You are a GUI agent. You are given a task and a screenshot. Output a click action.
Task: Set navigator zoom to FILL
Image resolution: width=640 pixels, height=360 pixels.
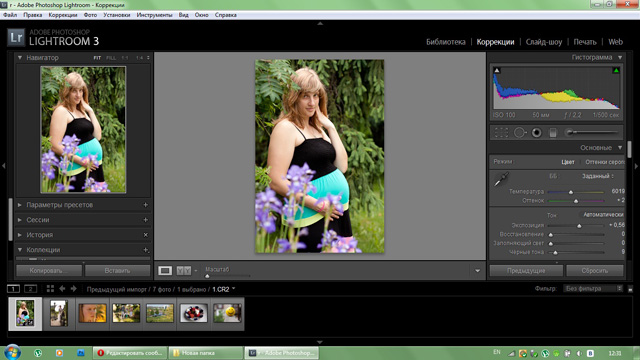pos(111,58)
